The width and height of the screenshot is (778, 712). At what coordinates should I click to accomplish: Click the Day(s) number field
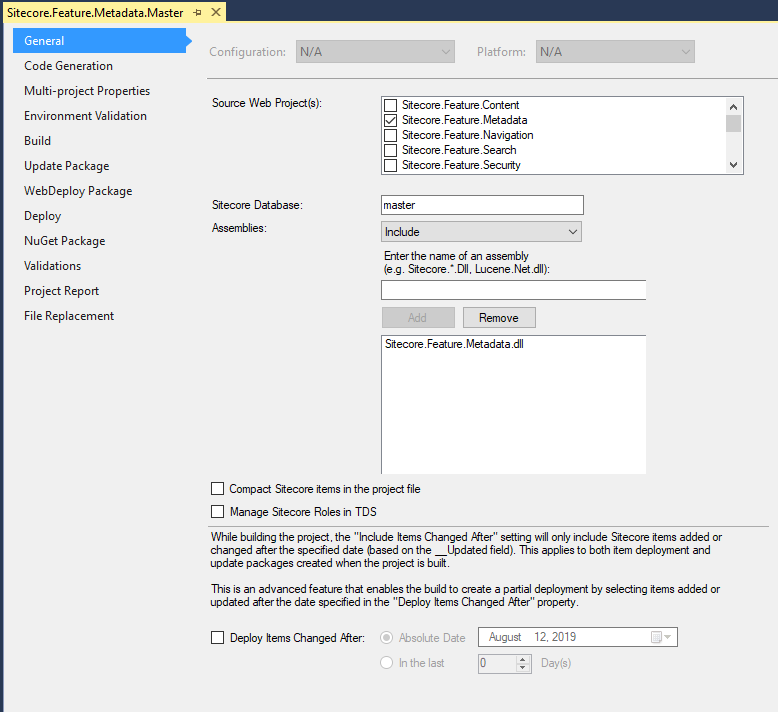point(497,663)
